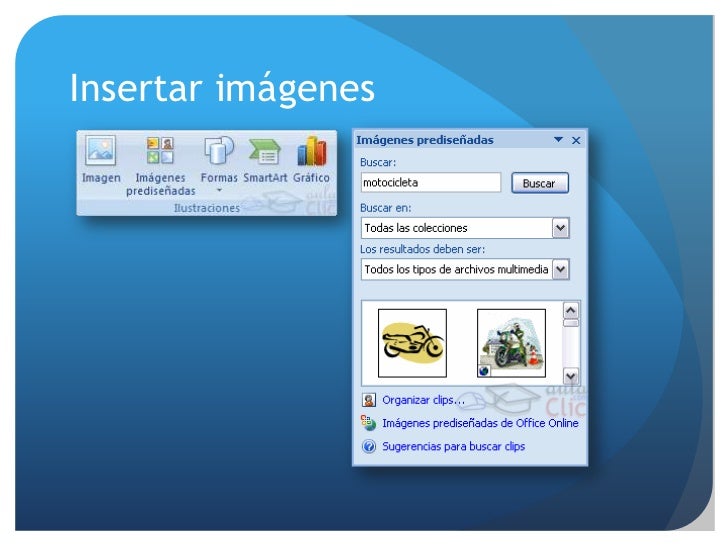Select the green motorcycle rider thumbnail
Viewport: 728px width, 546px height.
511,343
